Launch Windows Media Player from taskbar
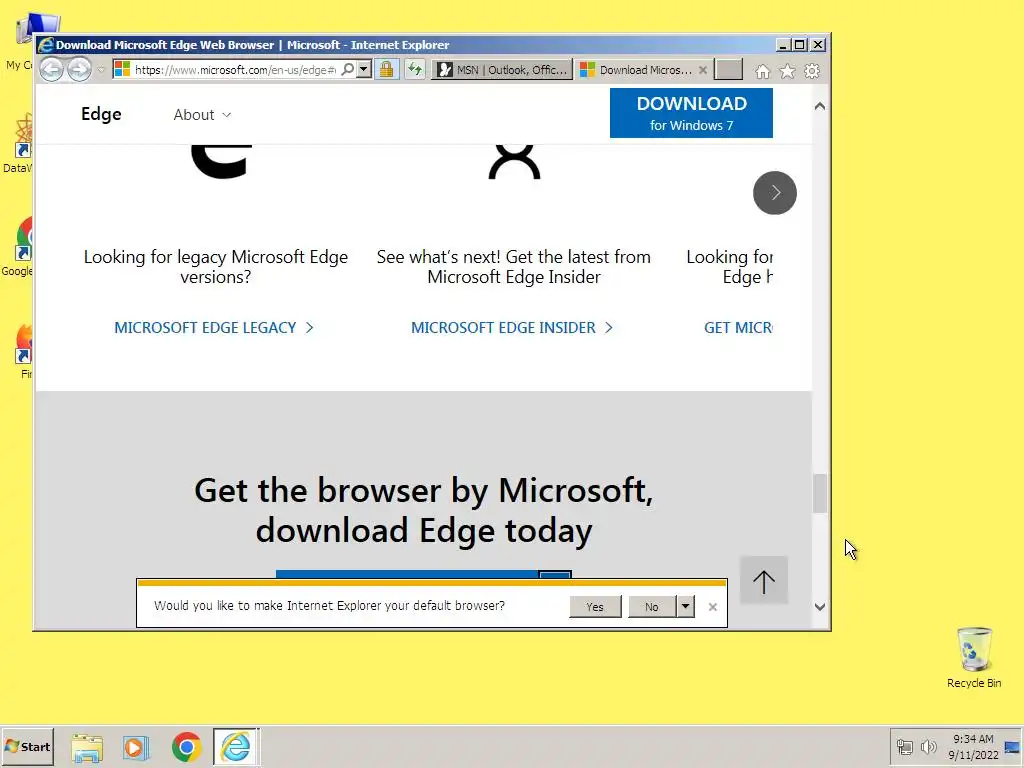The height and width of the screenshot is (768, 1024). pos(136,747)
